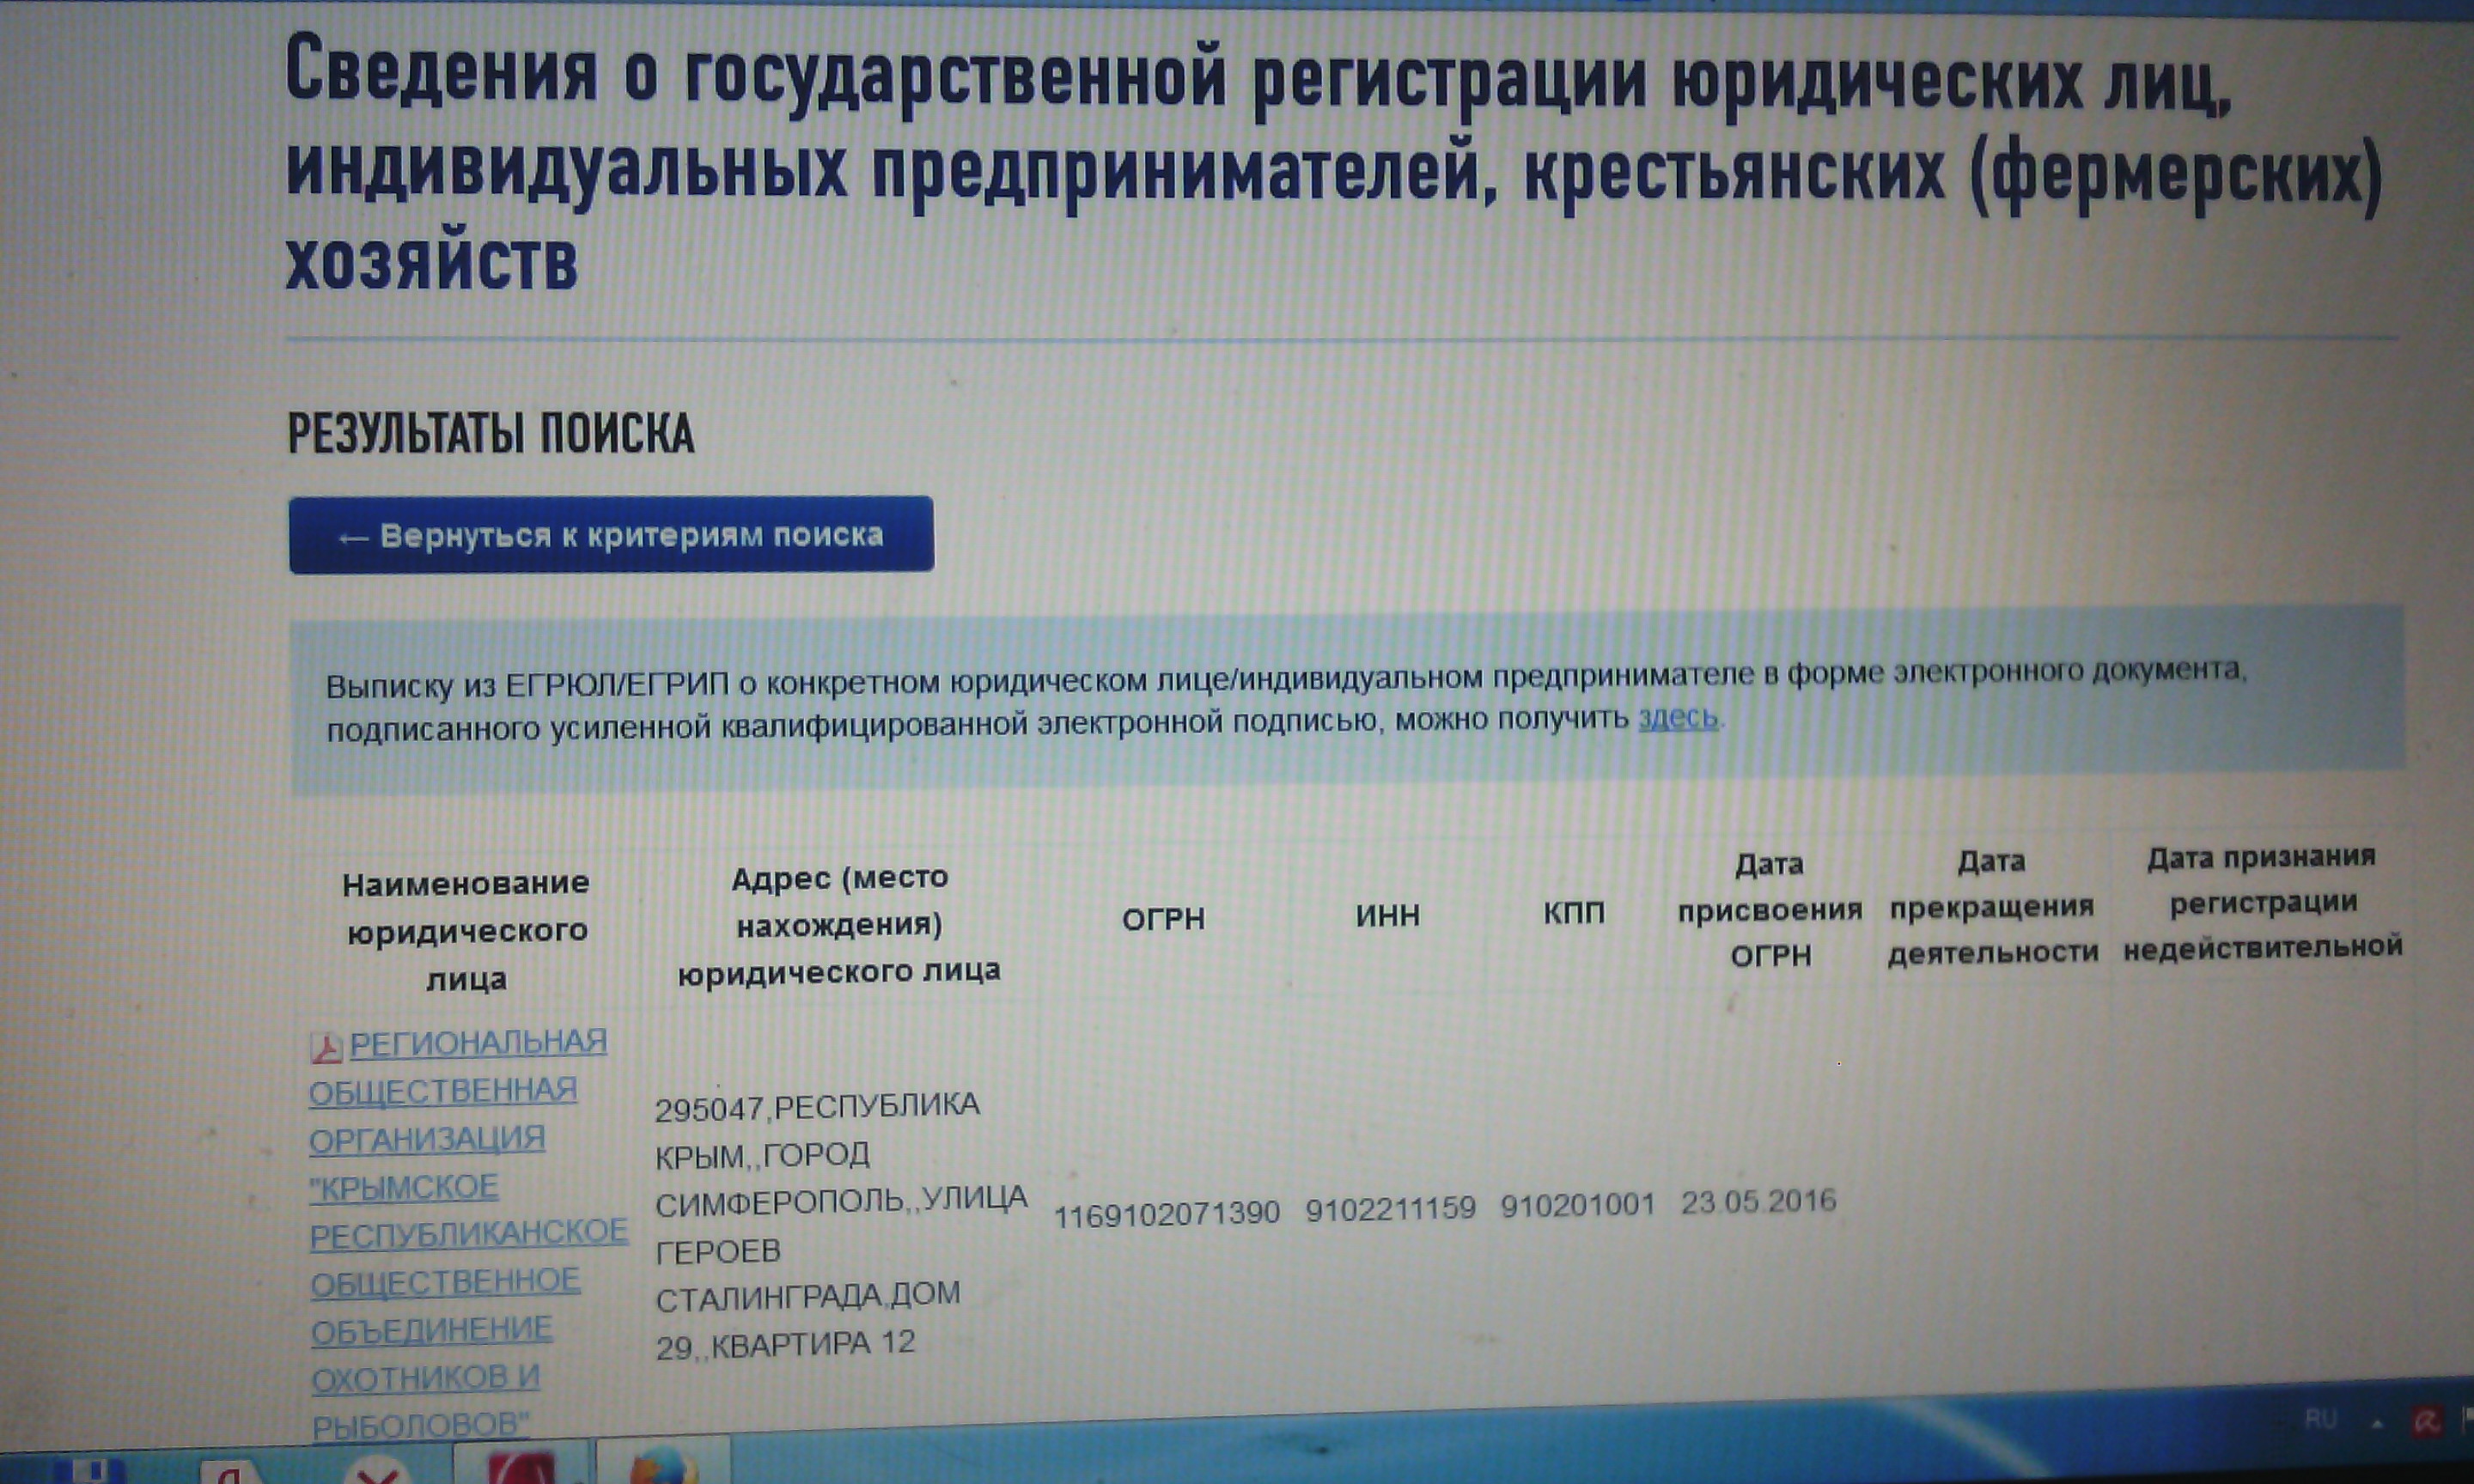Click the red Avira tray icon
This screenshot has width=2474, height=1484.
point(2426,1421)
